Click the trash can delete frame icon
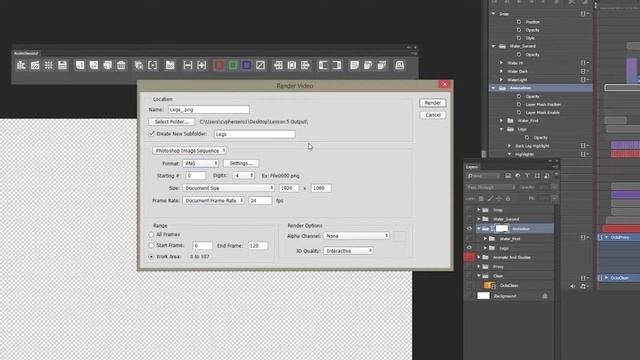The image size is (640, 360). (x=121, y=65)
